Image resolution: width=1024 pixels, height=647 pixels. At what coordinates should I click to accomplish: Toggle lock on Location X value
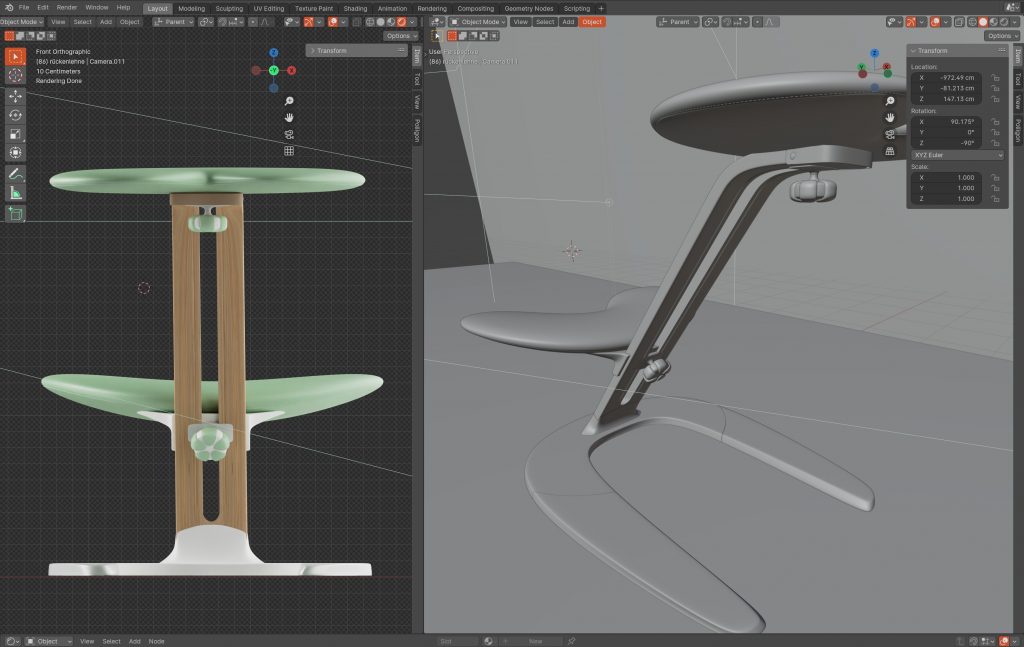click(995, 77)
